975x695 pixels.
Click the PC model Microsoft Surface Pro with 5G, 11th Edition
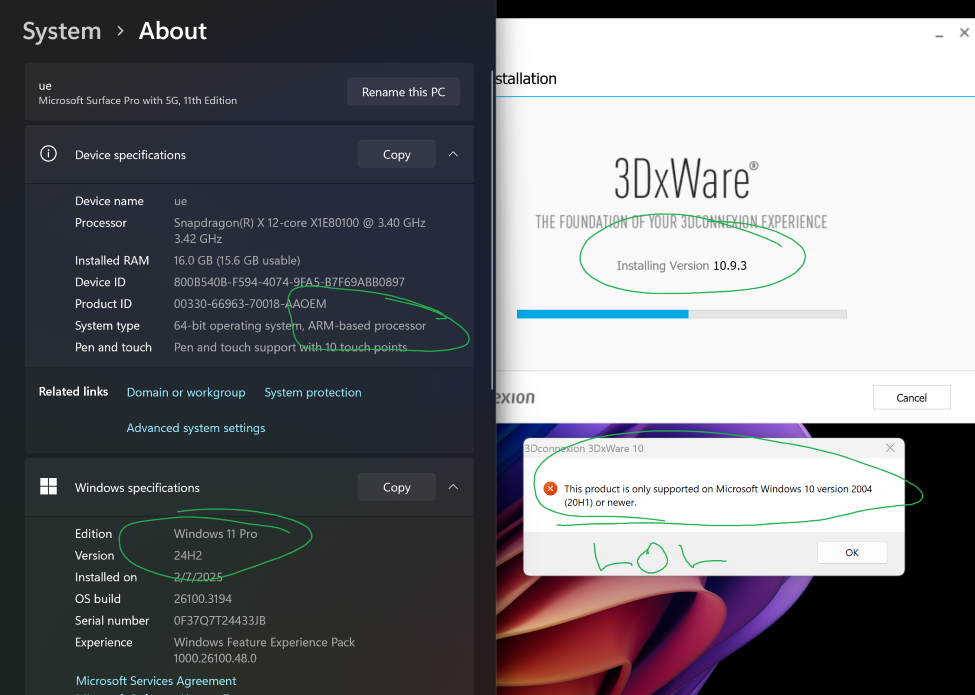(x=137, y=101)
